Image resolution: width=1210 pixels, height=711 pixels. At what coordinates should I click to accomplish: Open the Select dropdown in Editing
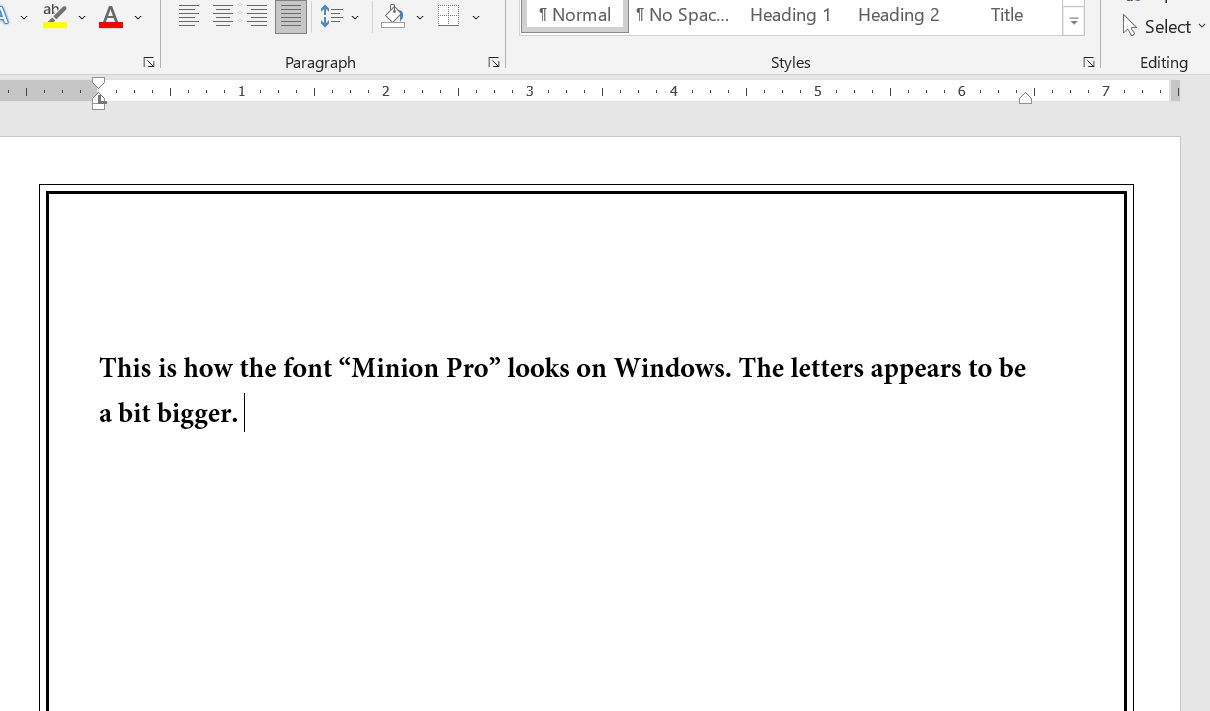click(1164, 26)
